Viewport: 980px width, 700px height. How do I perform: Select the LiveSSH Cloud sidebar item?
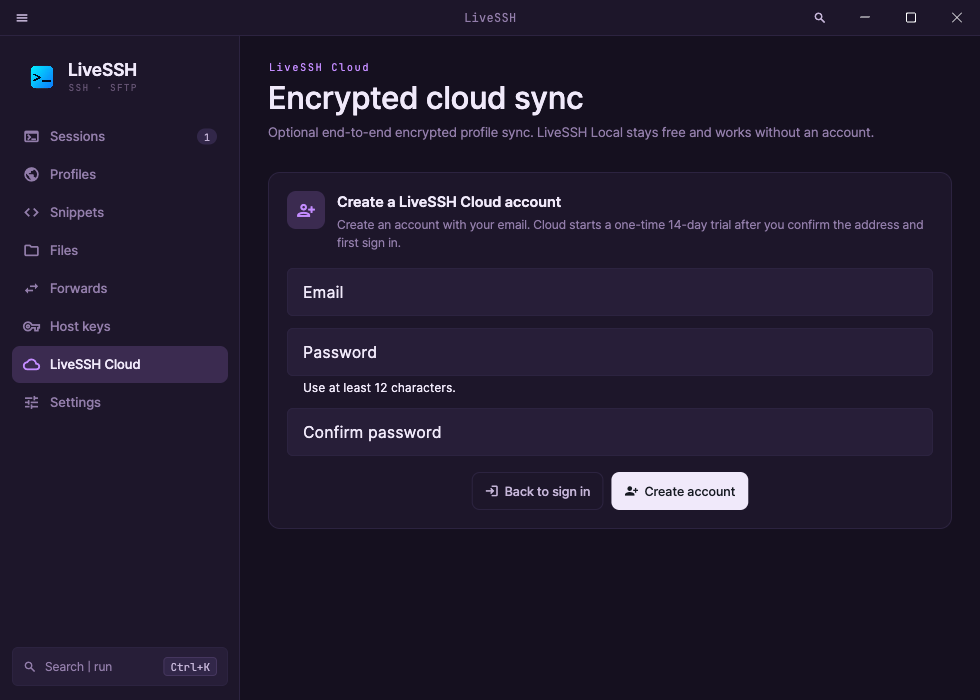point(120,364)
